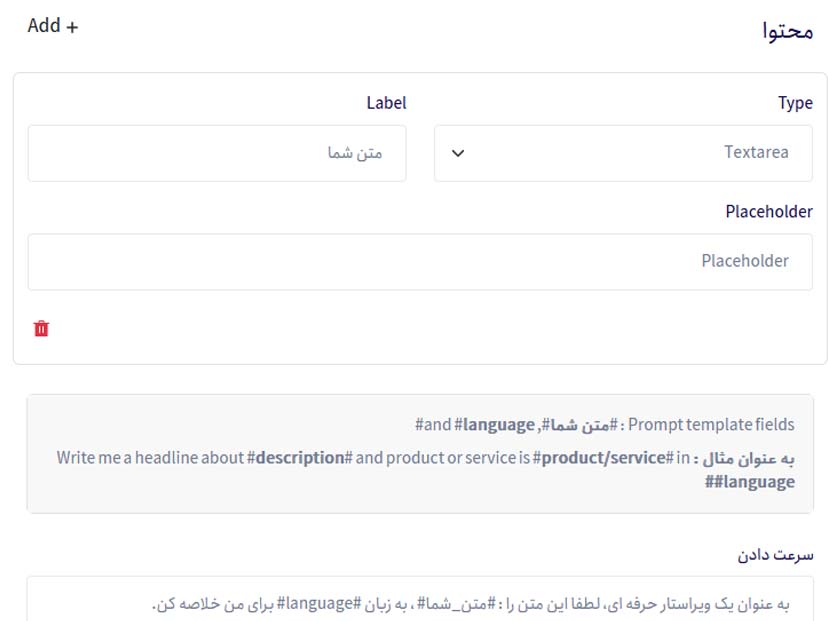Click the سرعت دادن label above the textarea

pyautogui.click(x=773, y=554)
